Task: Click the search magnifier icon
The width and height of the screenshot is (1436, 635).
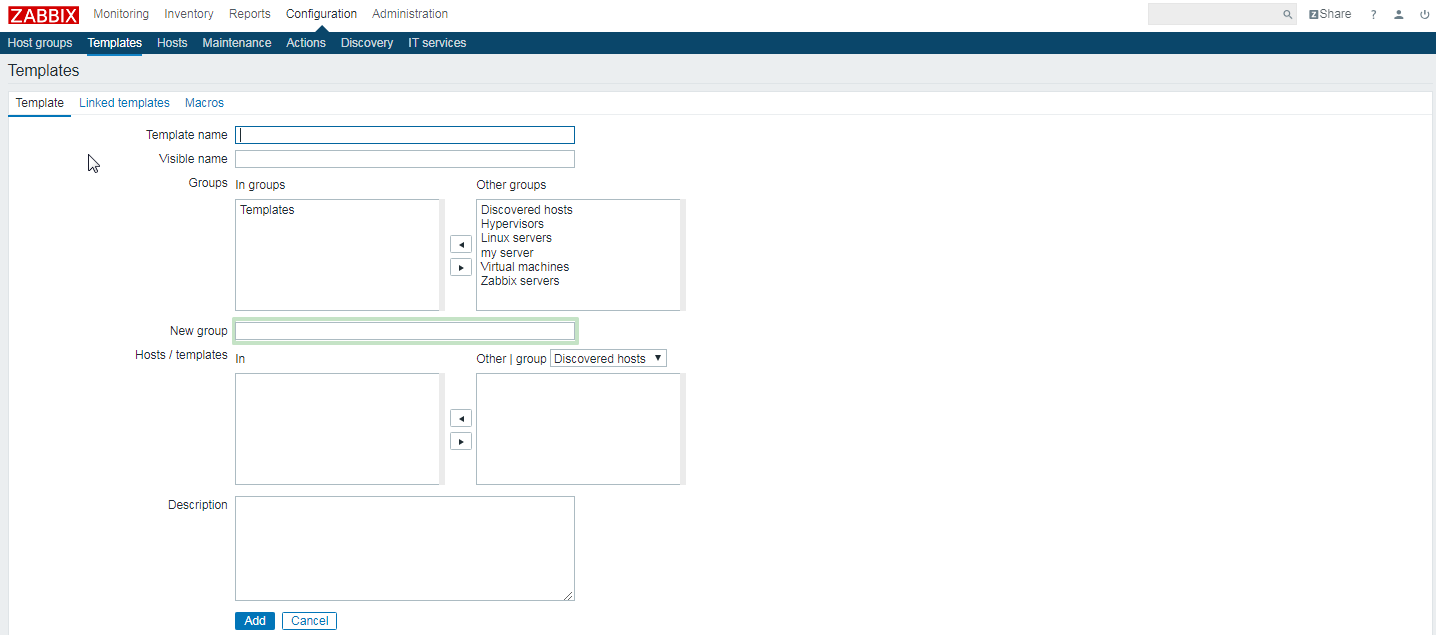Action: (x=1288, y=15)
